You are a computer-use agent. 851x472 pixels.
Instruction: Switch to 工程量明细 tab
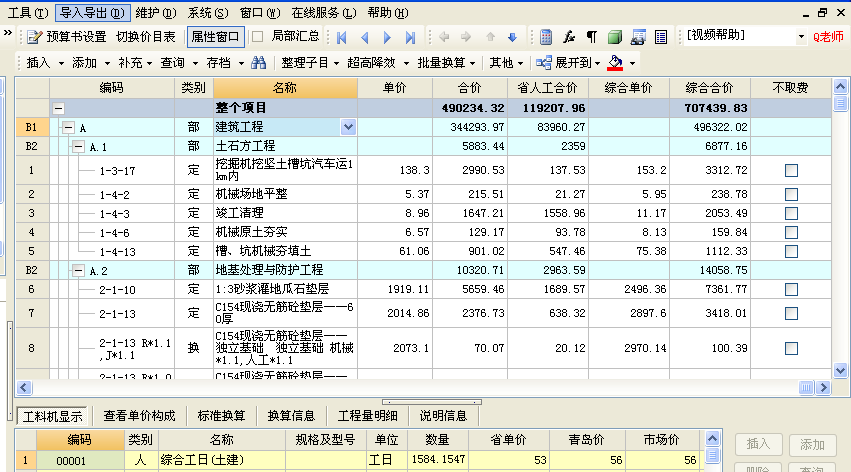coord(367,416)
